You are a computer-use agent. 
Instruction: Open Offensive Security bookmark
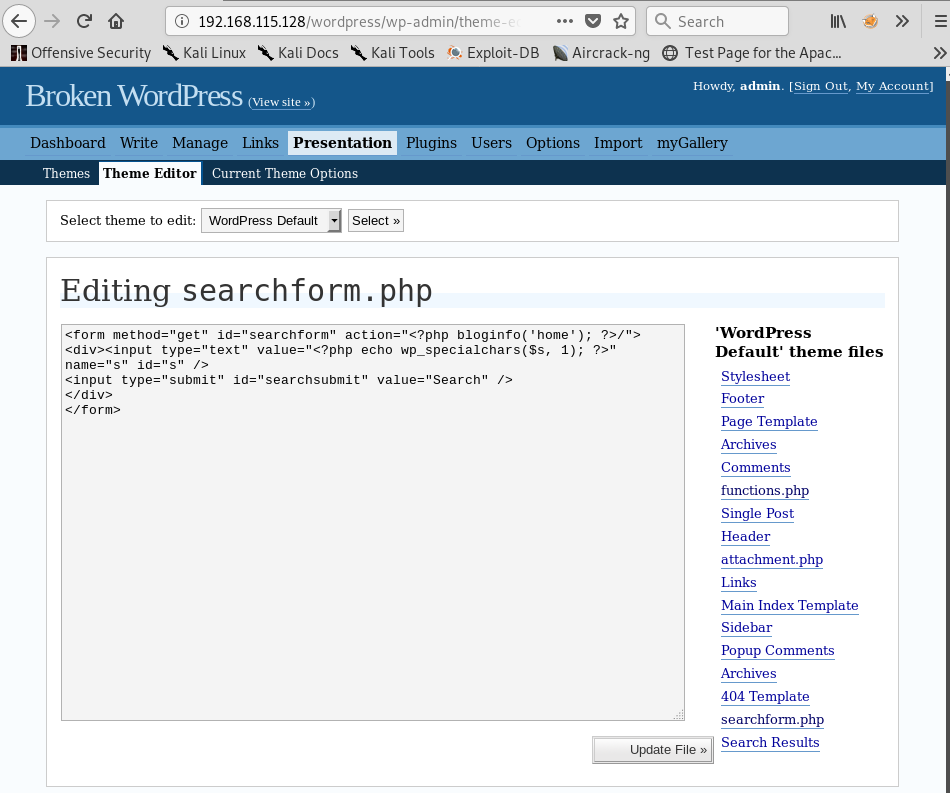tap(81, 53)
